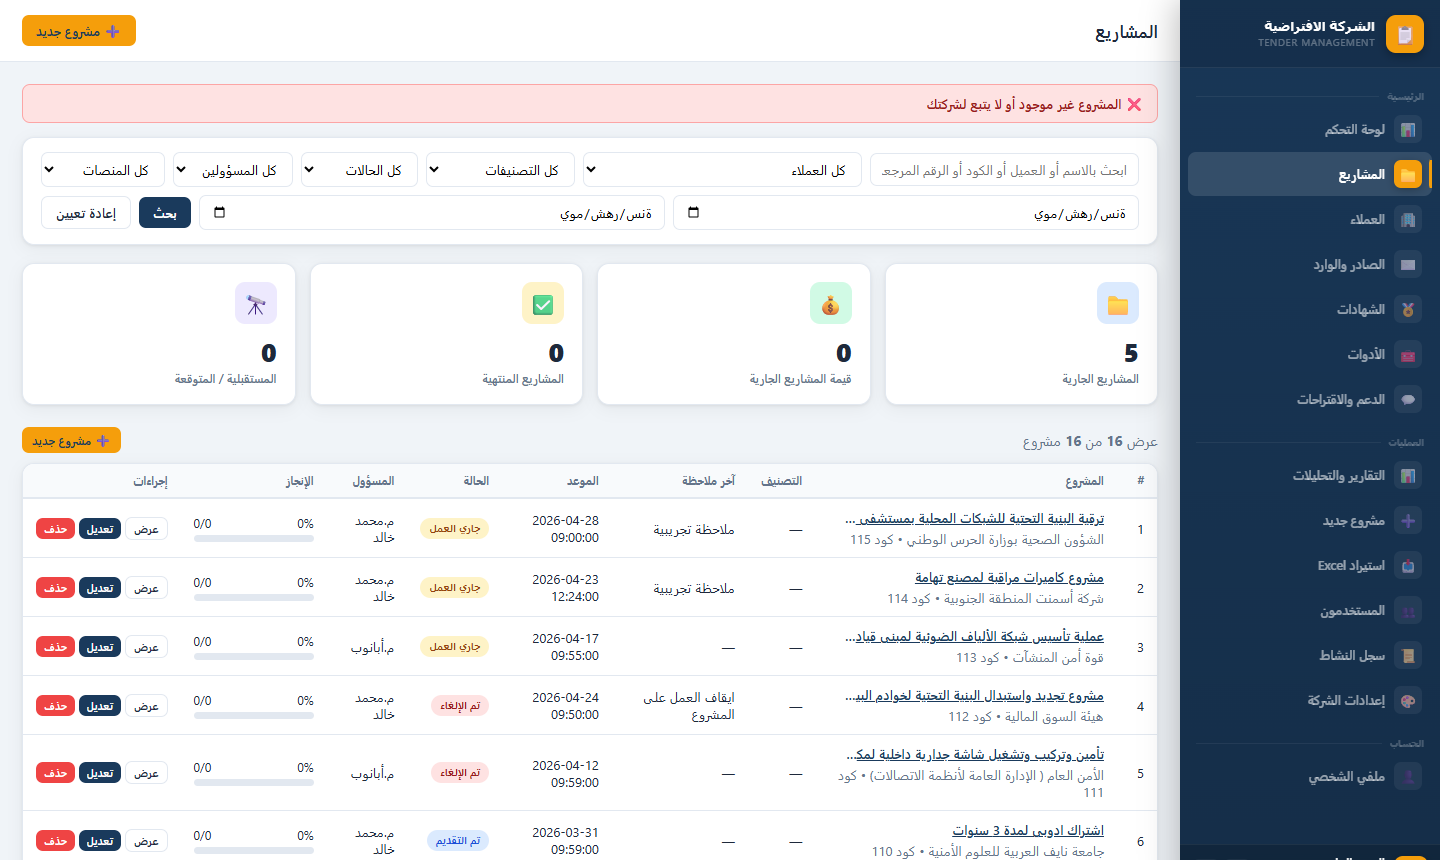The width and height of the screenshot is (1440, 860).
Task: Click the progress bar in row 5
Action: (254, 783)
